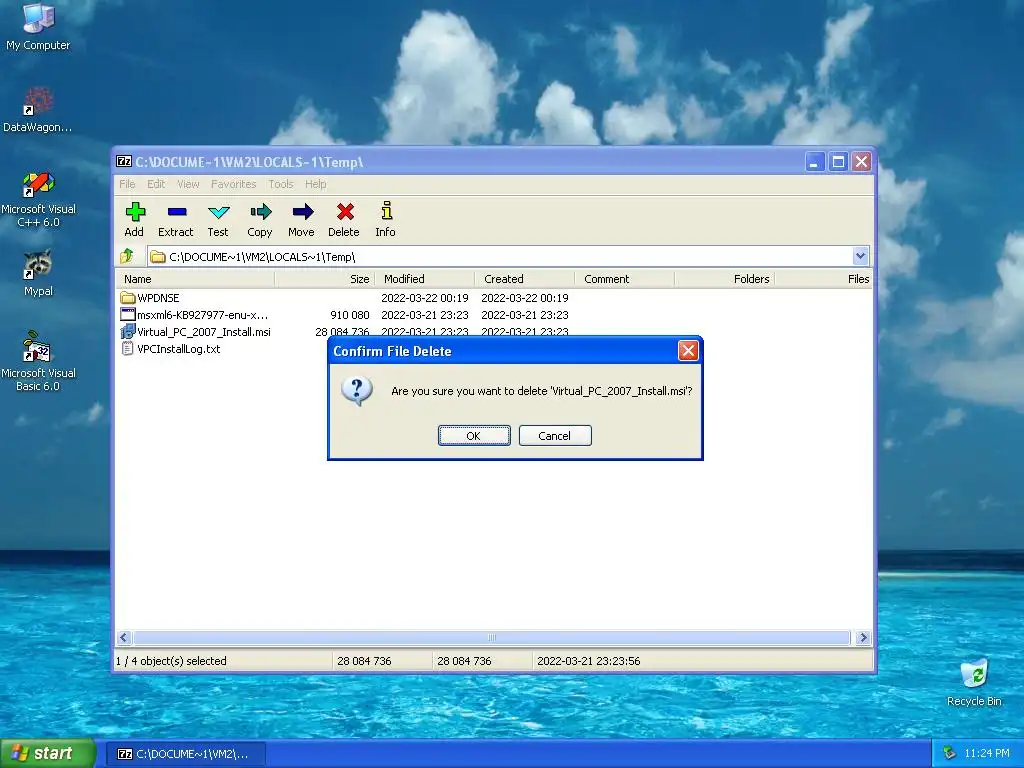Click status bar '1 / 4 object(s) selected'

171,661
